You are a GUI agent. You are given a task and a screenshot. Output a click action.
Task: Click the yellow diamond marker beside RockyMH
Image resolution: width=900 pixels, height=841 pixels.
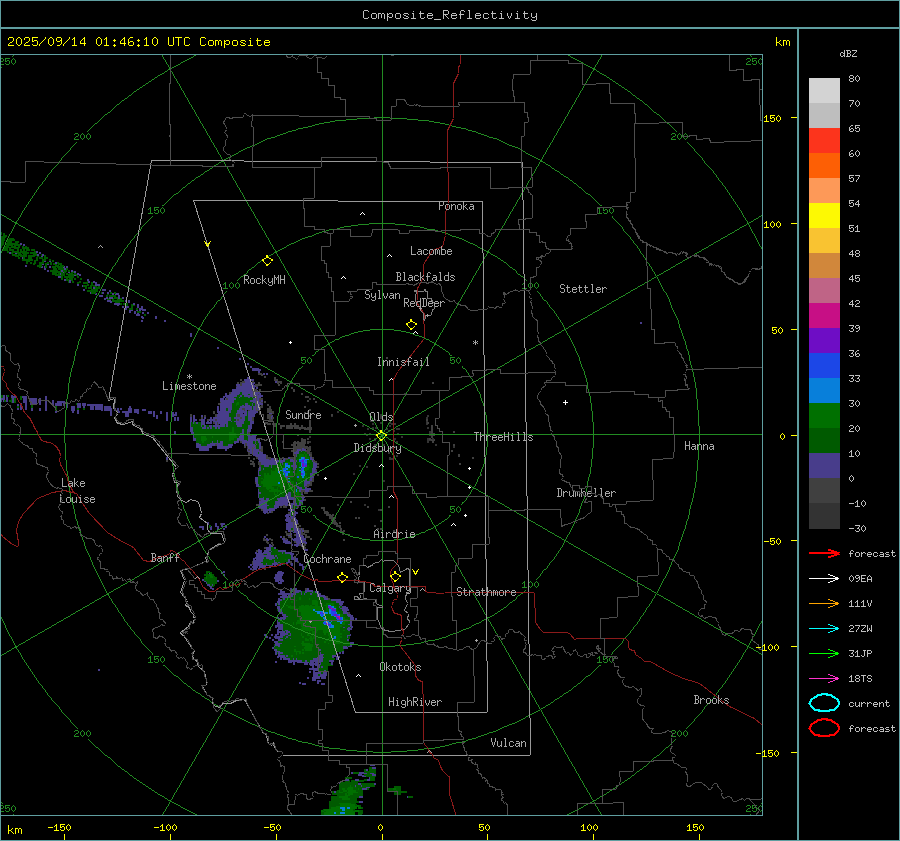[x=267, y=261]
